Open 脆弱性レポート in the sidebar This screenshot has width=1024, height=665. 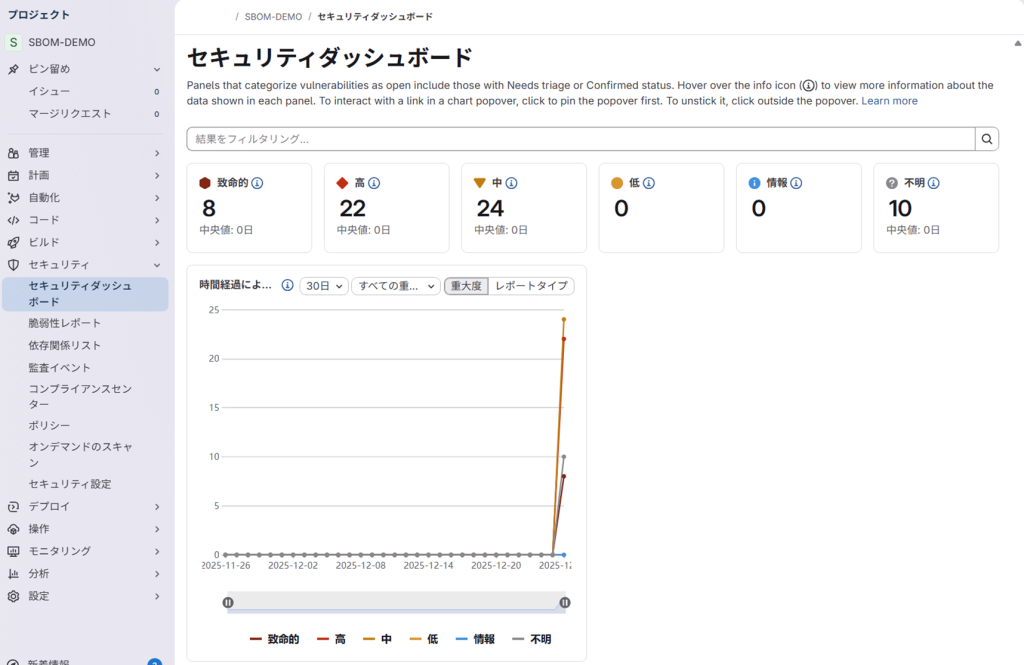[65, 323]
